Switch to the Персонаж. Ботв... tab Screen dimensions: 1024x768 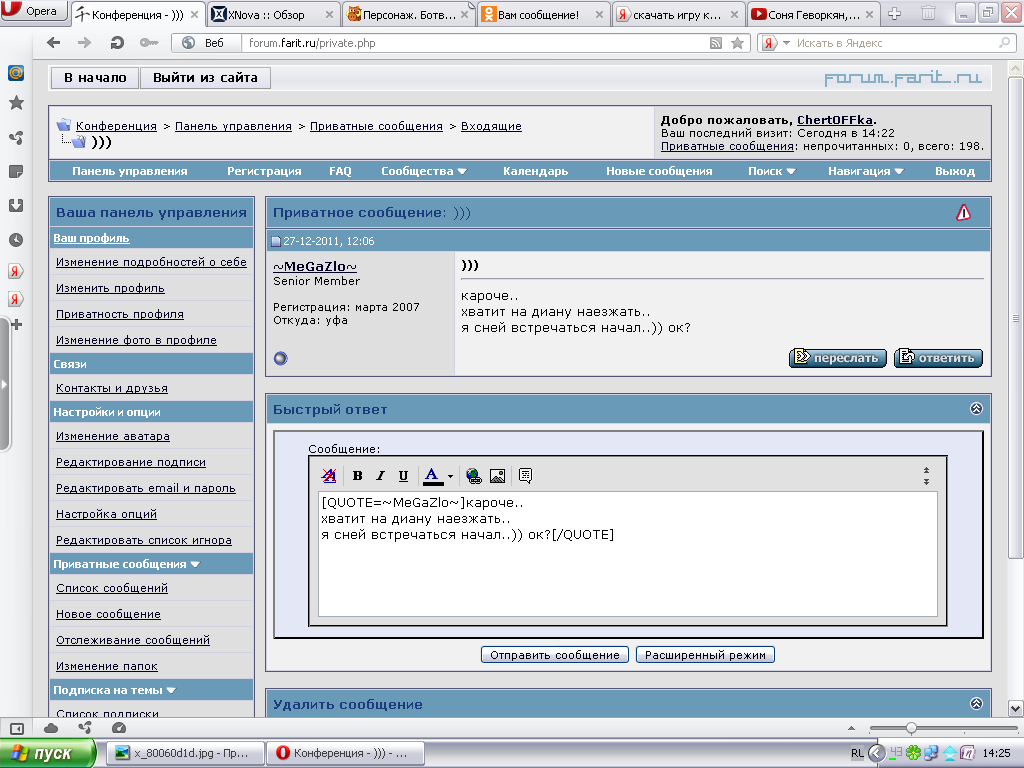(x=408, y=14)
